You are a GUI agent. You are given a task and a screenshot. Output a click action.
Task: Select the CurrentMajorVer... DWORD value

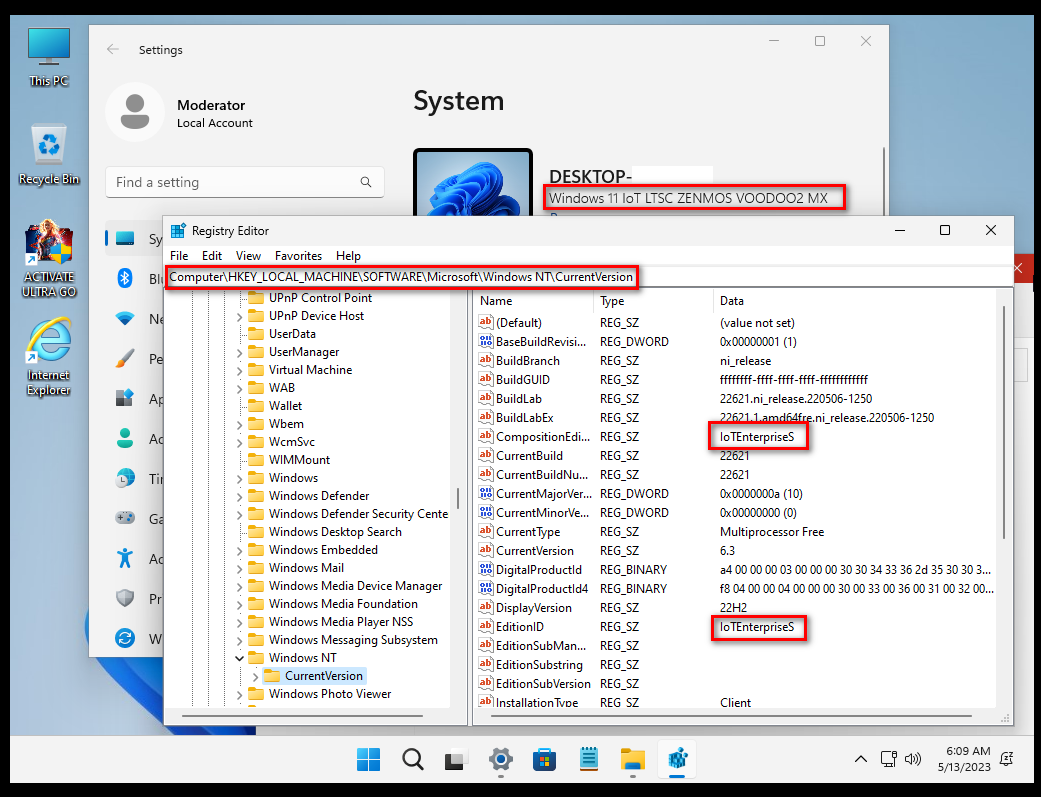click(543, 493)
